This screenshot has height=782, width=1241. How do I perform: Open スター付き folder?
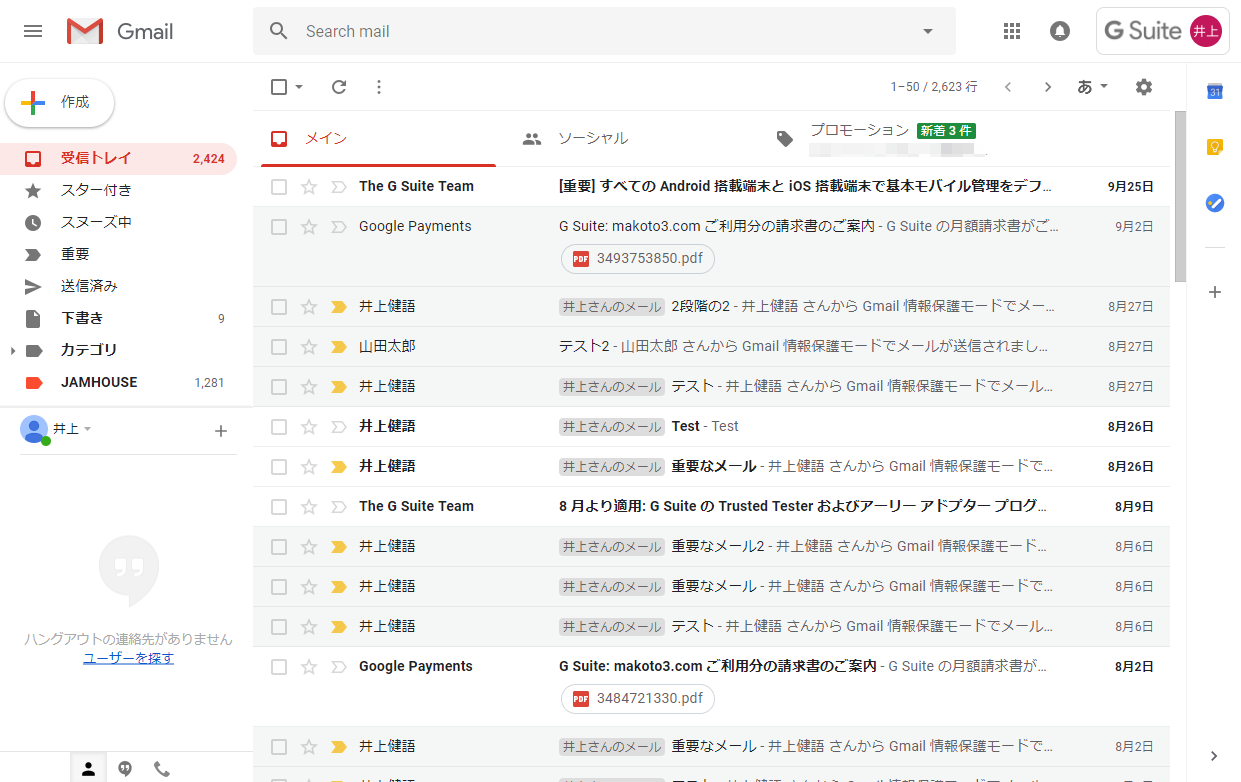(x=118, y=190)
